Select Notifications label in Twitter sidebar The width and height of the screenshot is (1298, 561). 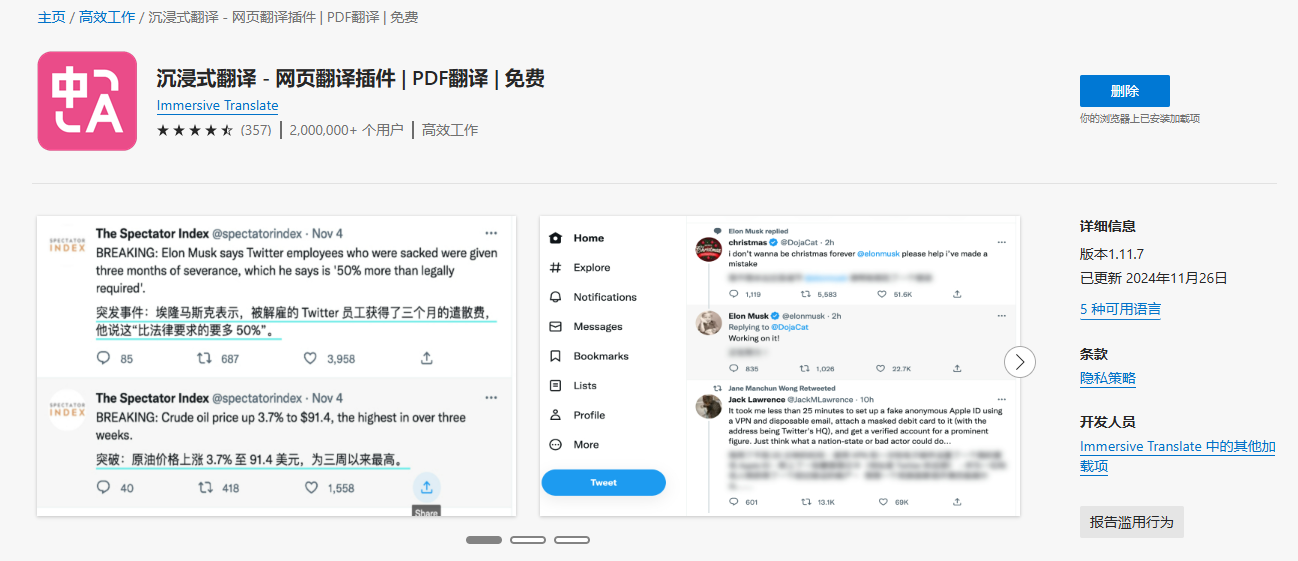click(x=605, y=297)
